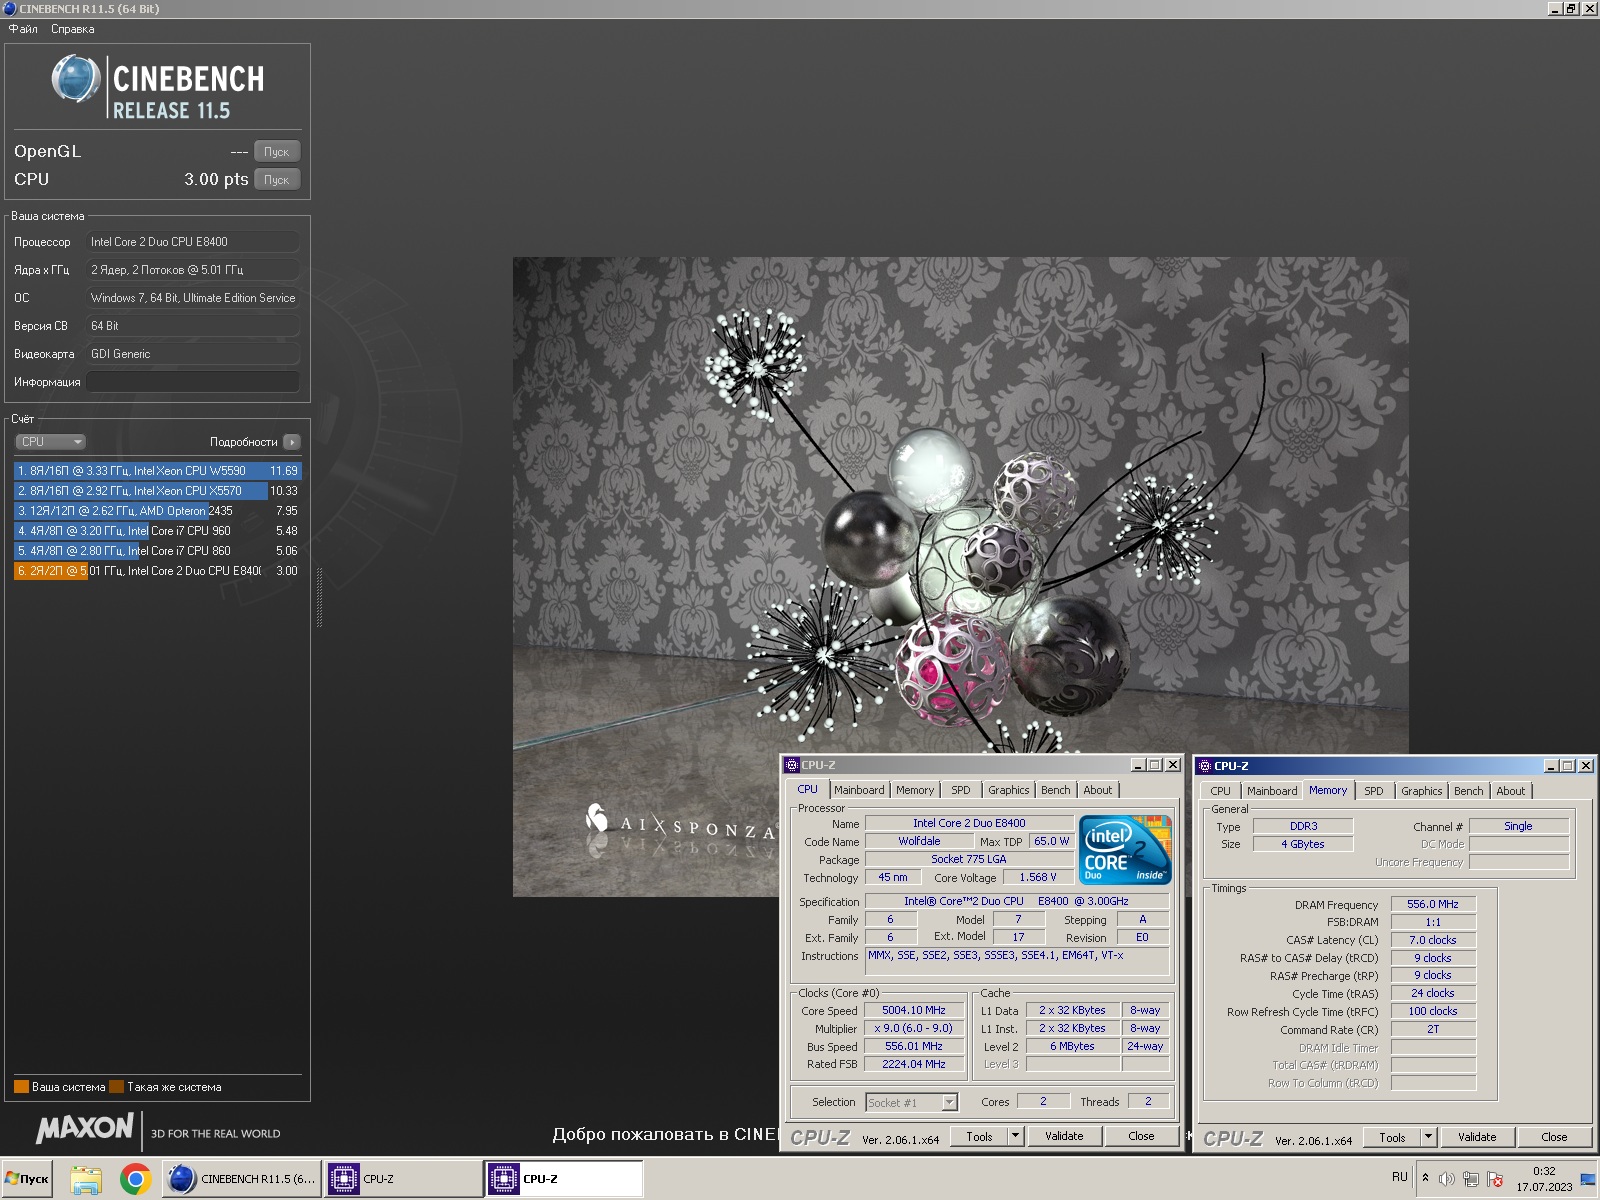The image size is (1600, 1200).
Task: Open About tab in right CPU-Z
Action: point(1511,791)
